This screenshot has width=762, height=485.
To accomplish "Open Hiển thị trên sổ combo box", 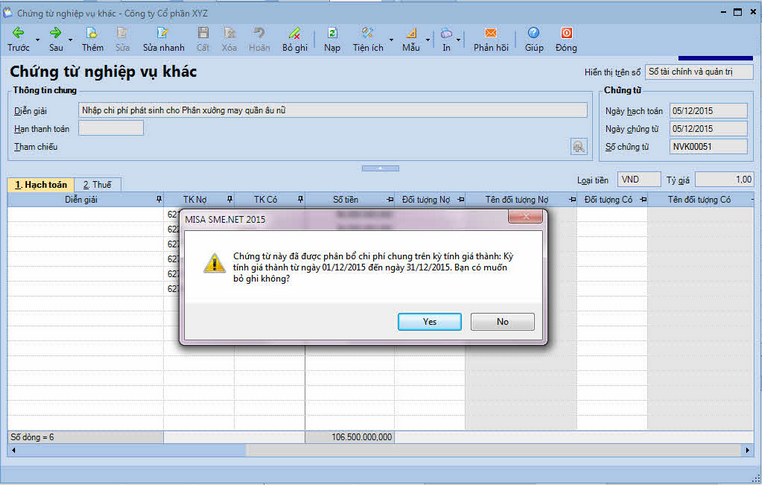I will click(x=699, y=72).
